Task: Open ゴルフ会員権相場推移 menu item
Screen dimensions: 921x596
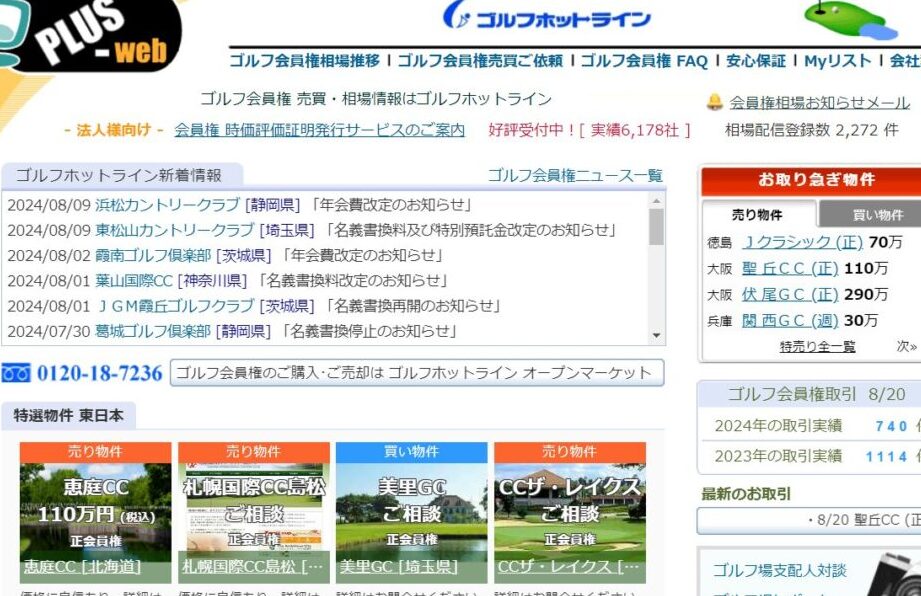Action: (305, 61)
